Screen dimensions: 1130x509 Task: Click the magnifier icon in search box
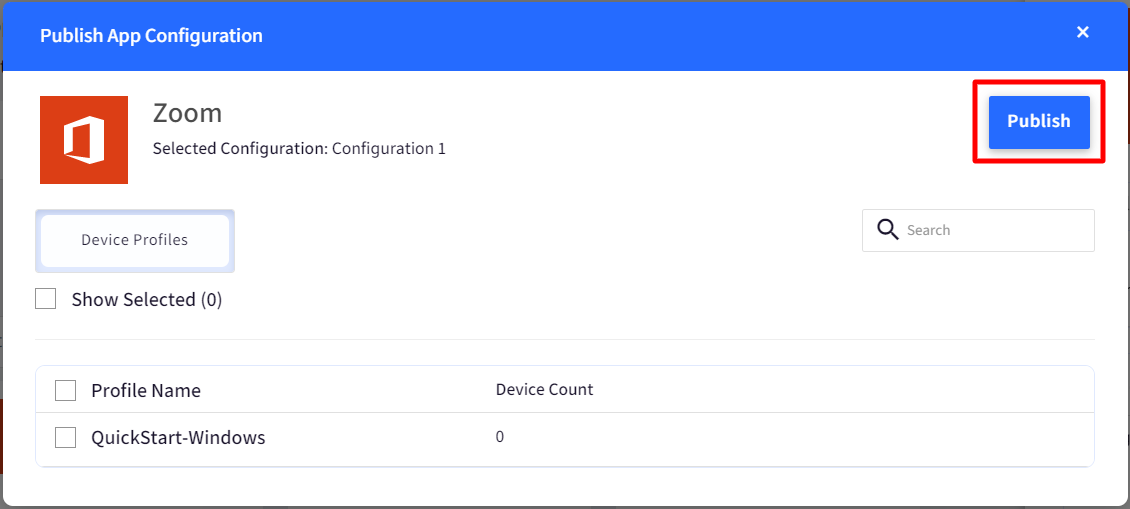[887, 230]
